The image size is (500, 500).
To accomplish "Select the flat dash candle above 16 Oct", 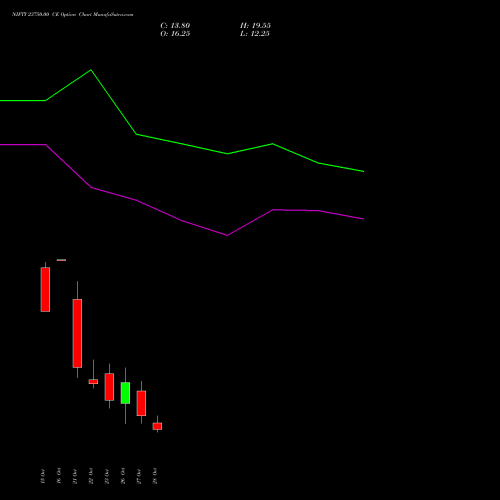I will [61, 260].
